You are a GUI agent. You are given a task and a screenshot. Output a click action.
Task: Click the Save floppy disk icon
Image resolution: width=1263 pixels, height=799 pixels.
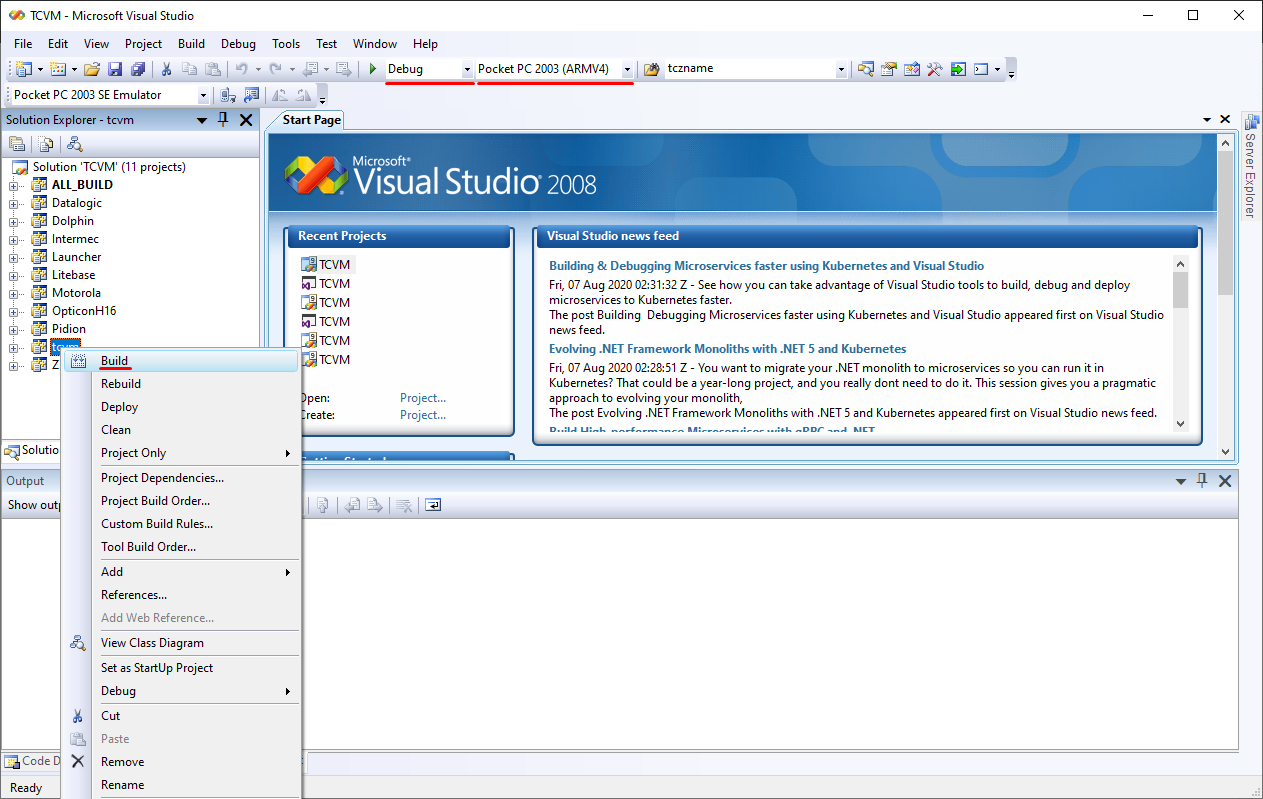coord(115,69)
